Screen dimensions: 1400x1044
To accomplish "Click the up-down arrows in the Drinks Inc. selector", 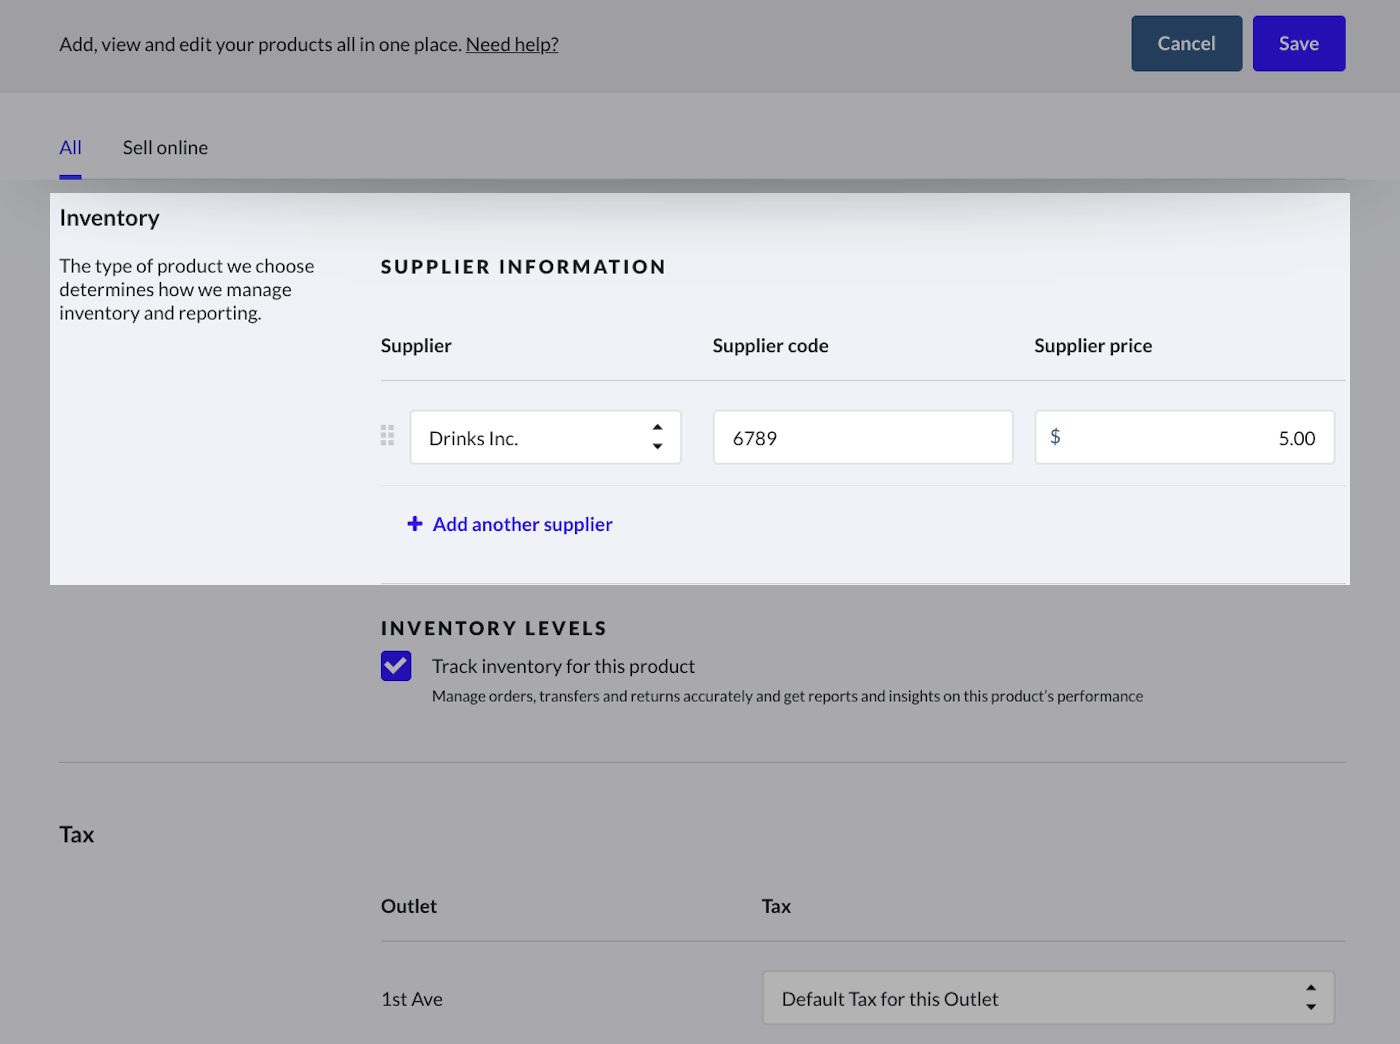I will 657,437.
